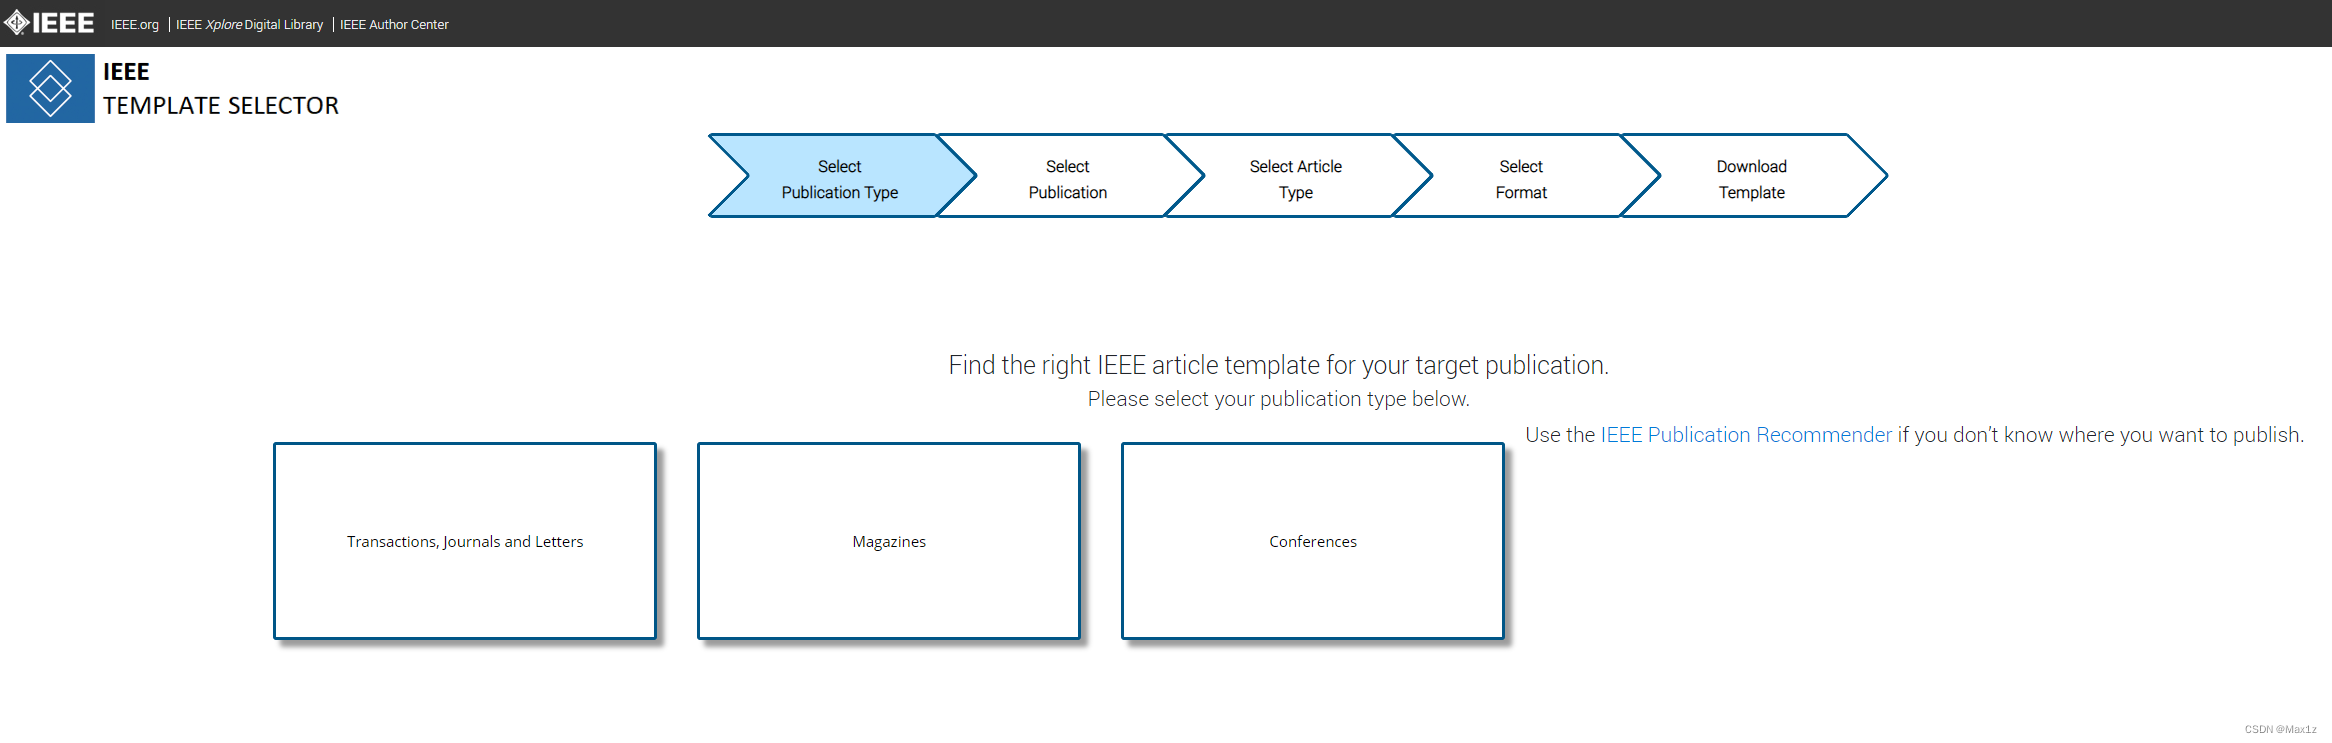Click the blue Template Selector diamond logo

point(50,89)
